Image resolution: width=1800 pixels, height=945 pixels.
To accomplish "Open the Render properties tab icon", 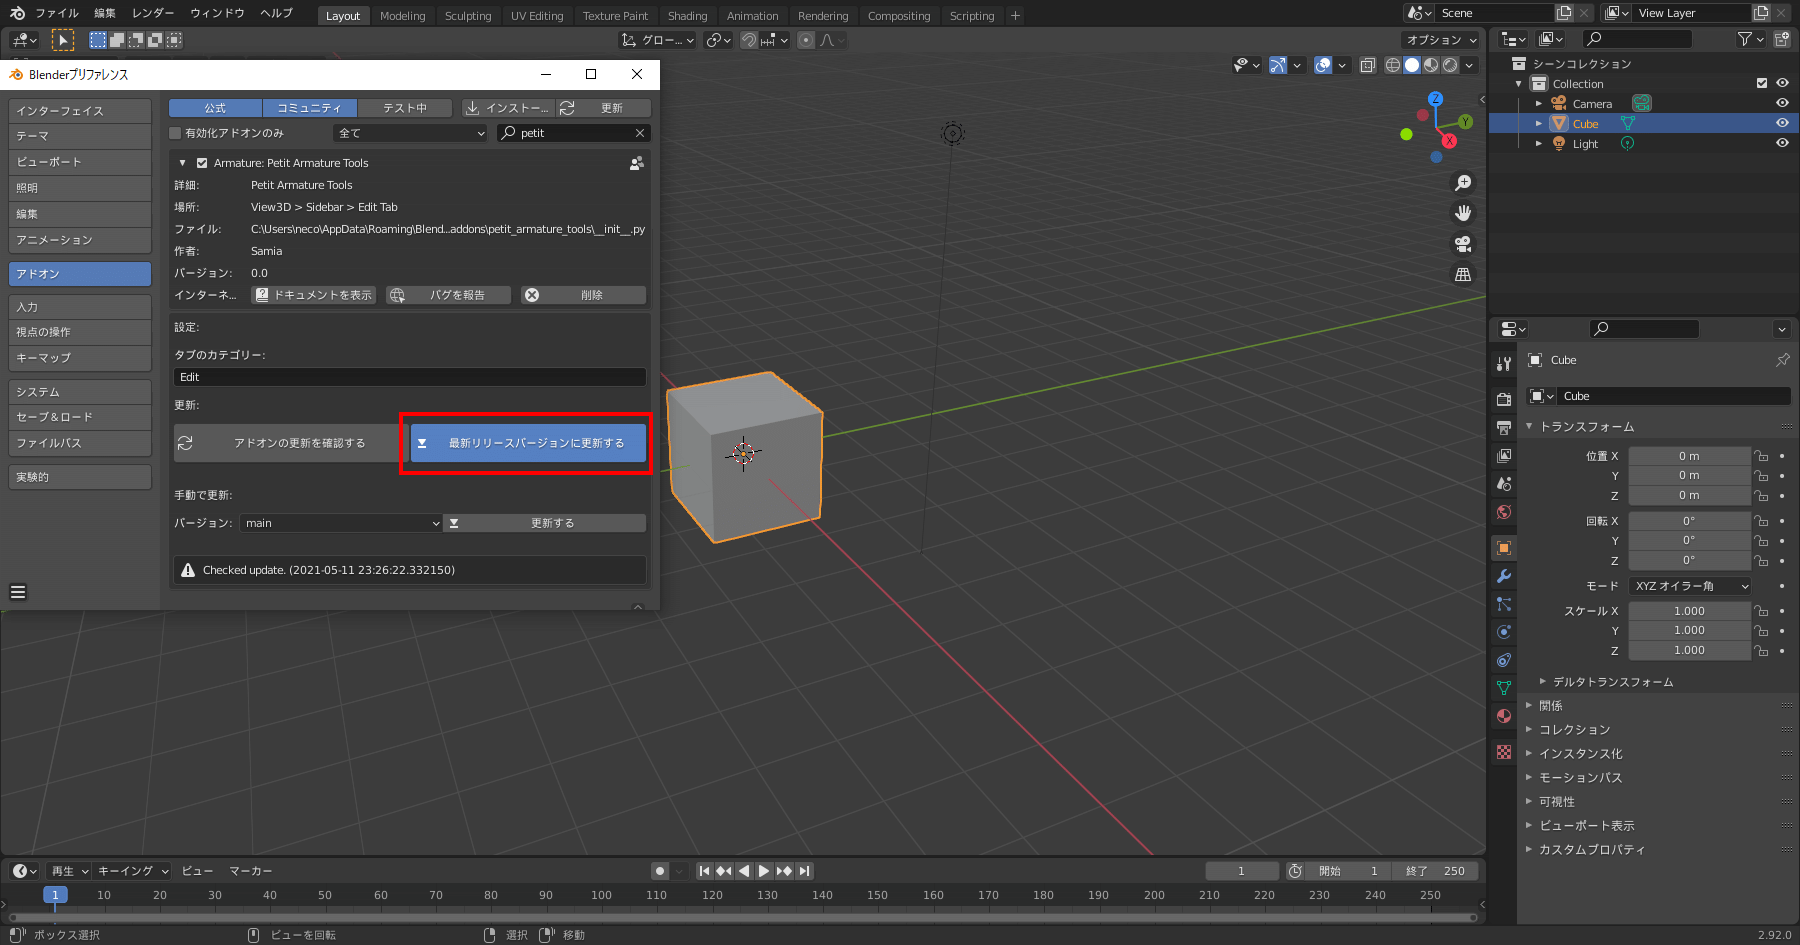I will (1504, 399).
